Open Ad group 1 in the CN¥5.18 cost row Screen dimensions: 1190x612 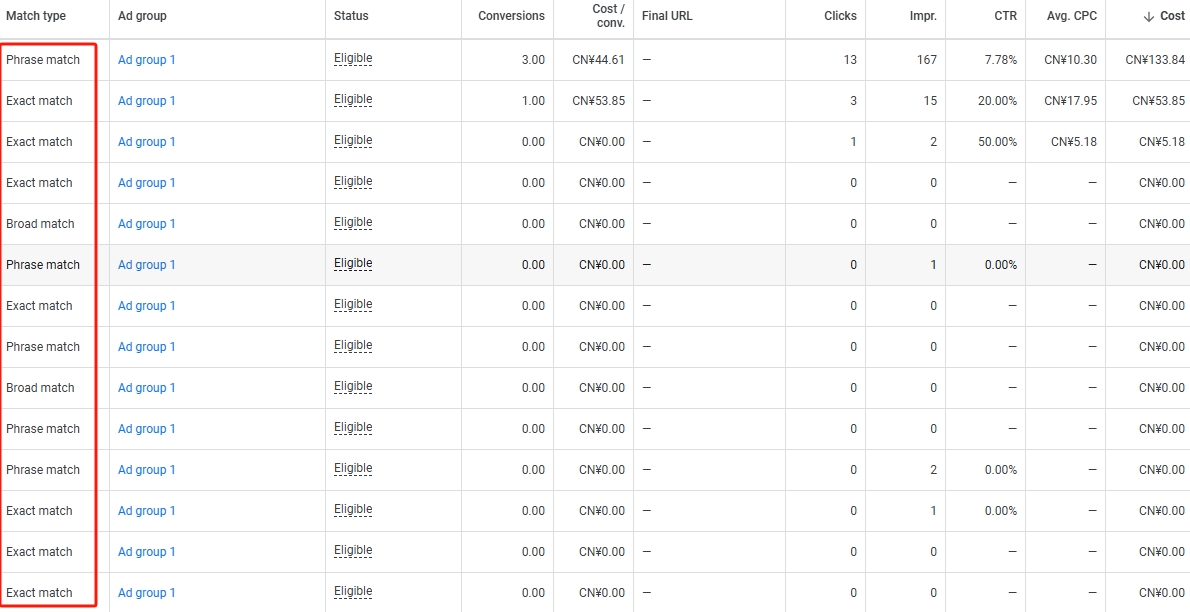[146, 142]
